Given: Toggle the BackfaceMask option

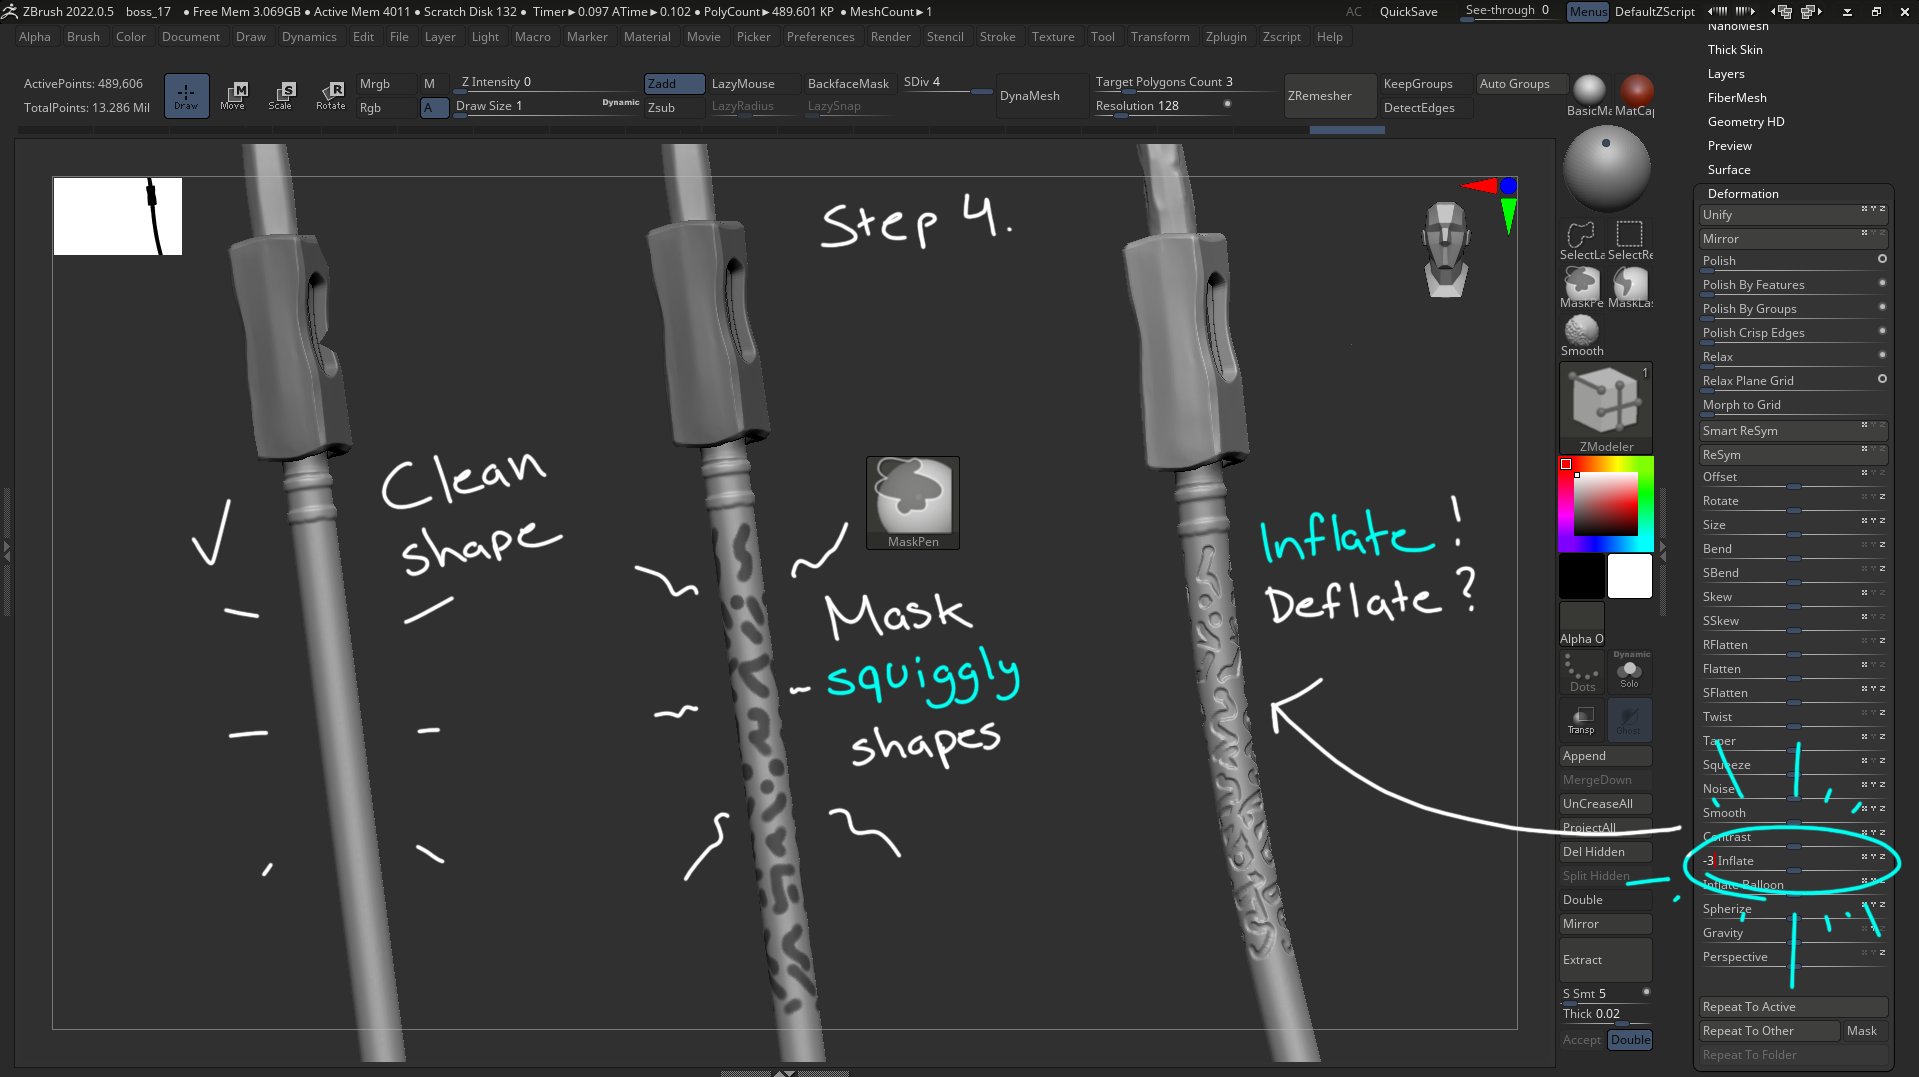Looking at the screenshot, I should (847, 84).
